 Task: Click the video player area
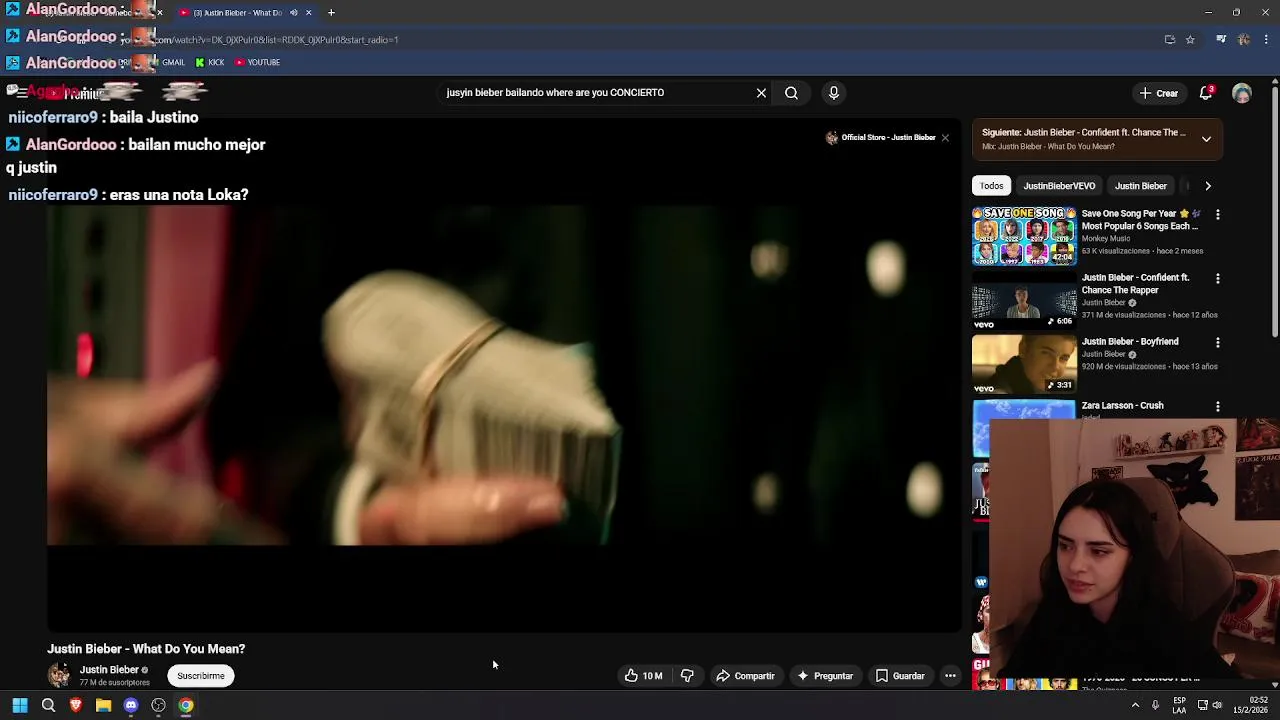tap(504, 376)
